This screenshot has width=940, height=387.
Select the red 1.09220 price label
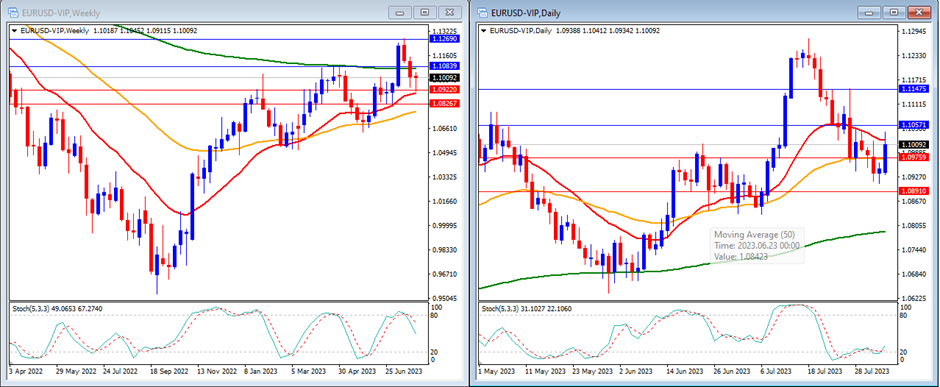click(444, 89)
